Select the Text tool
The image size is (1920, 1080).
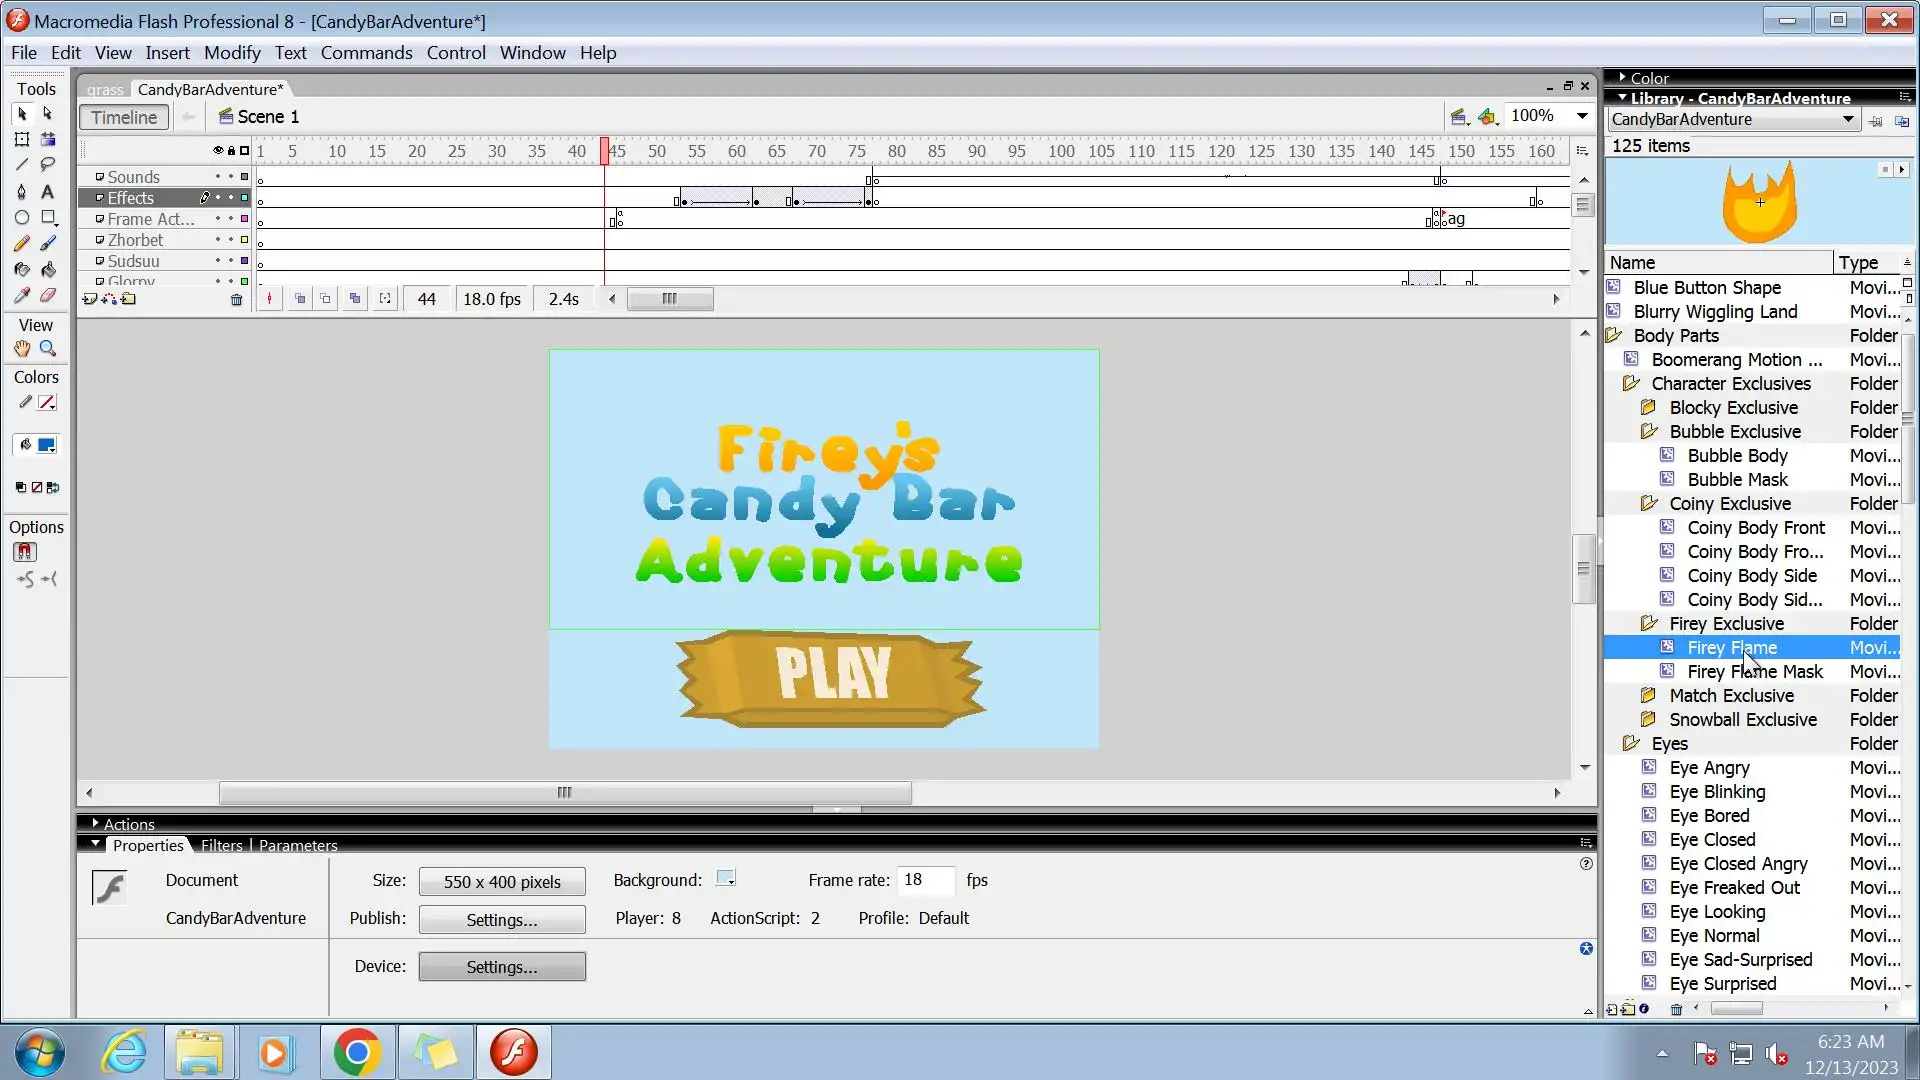coord(47,192)
